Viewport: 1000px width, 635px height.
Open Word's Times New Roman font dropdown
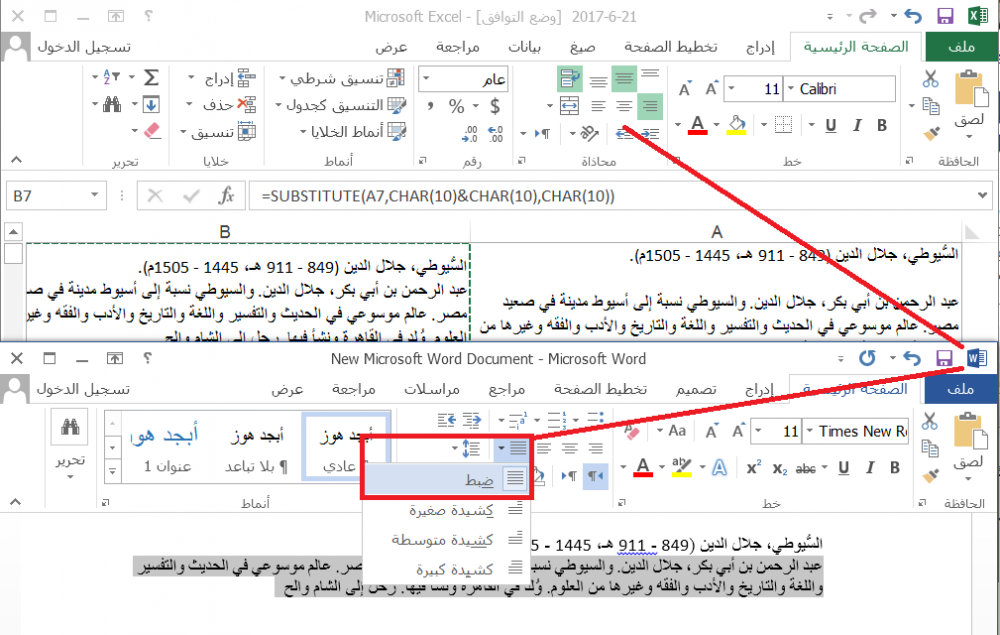[x=809, y=432]
